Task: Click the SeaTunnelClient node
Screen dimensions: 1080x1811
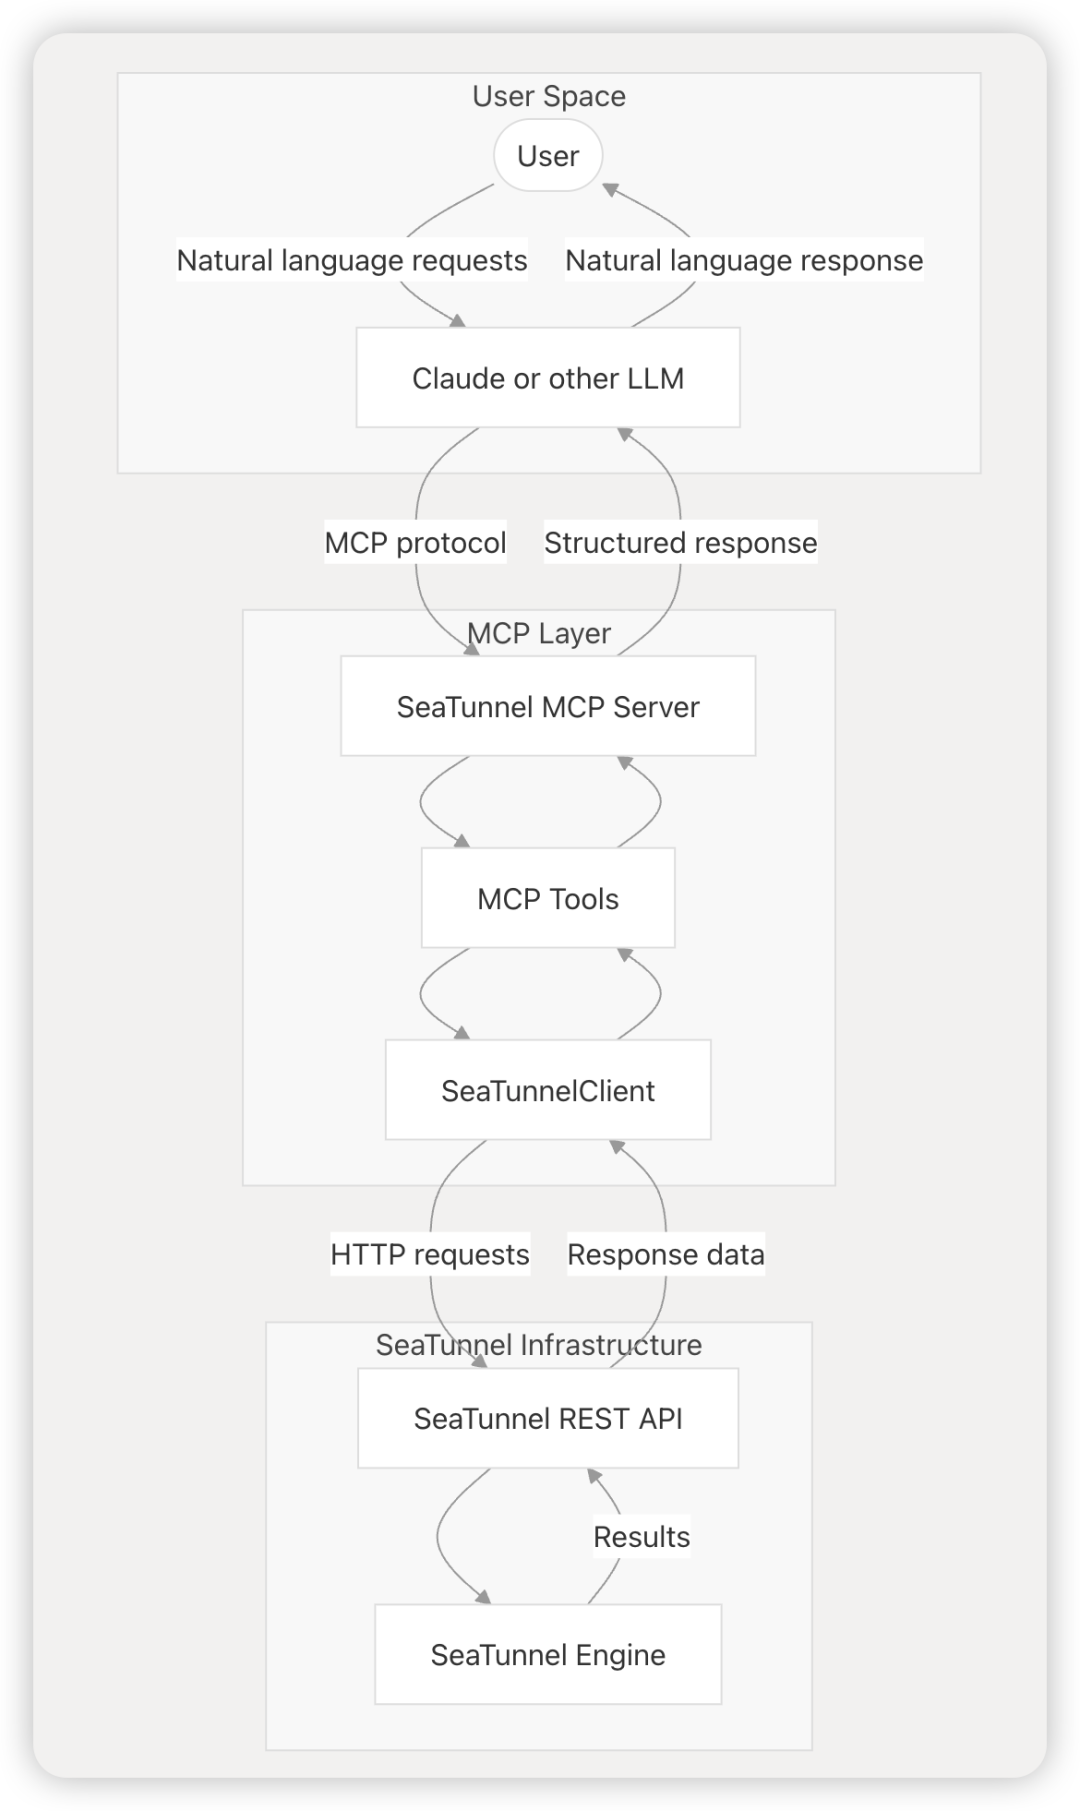Action: point(548,1090)
